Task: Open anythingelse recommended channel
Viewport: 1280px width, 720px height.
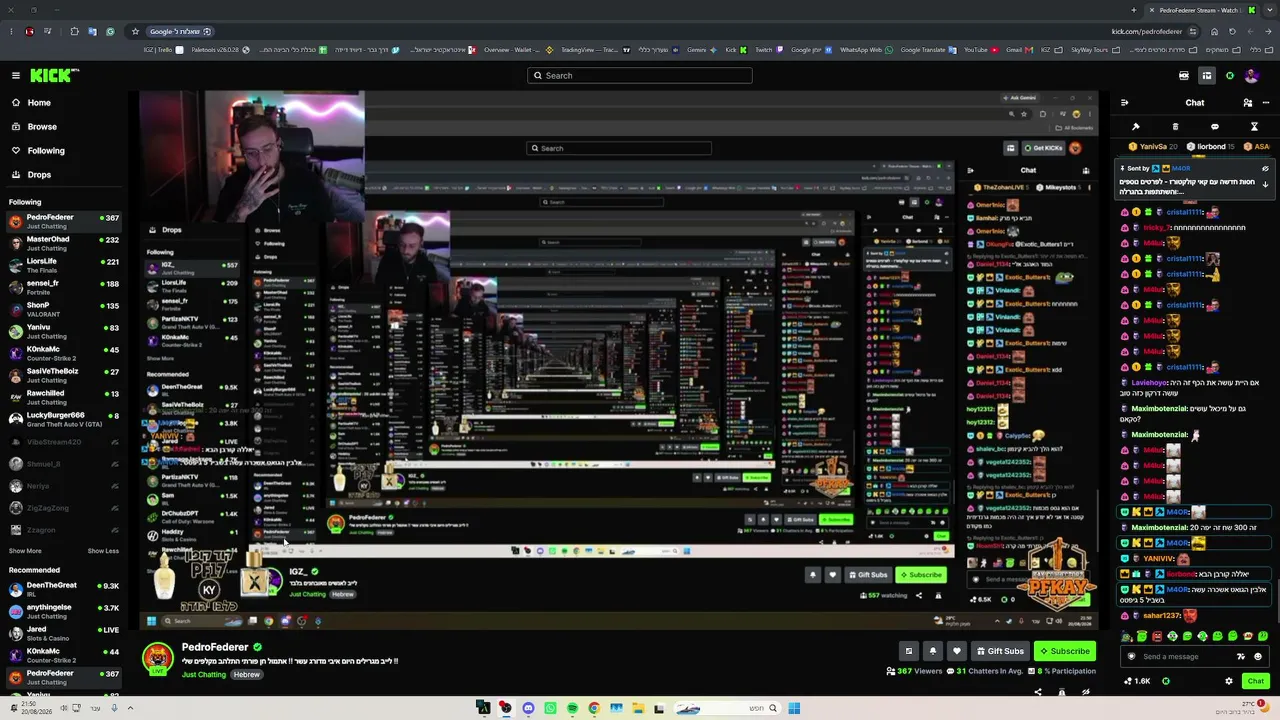Action: click(x=64, y=611)
